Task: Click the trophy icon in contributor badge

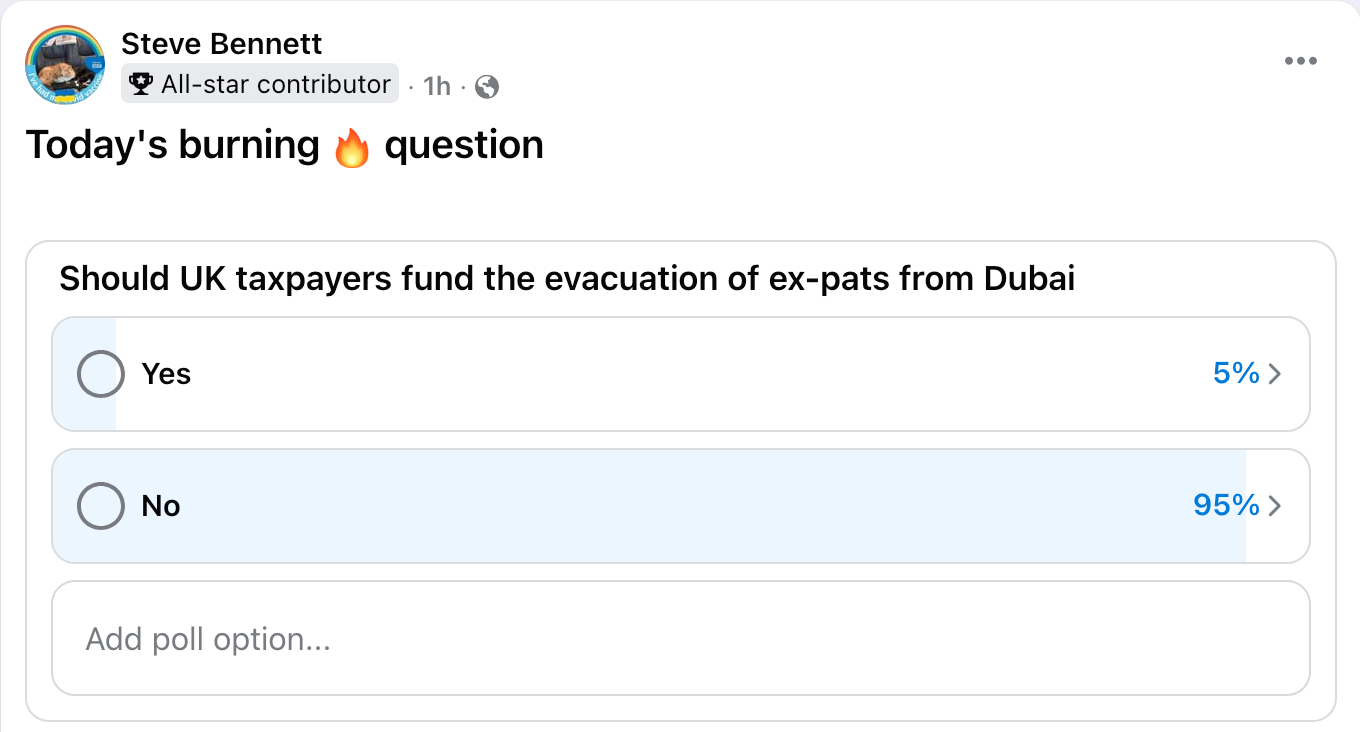Action: (x=141, y=85)
